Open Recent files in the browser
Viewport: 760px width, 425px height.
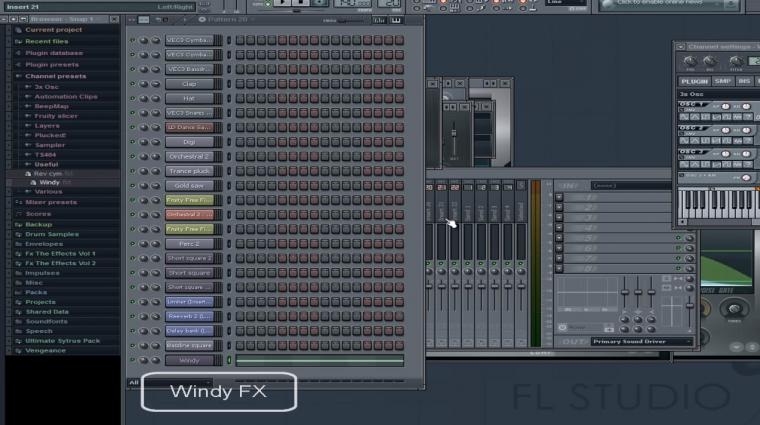coord(47,42)
